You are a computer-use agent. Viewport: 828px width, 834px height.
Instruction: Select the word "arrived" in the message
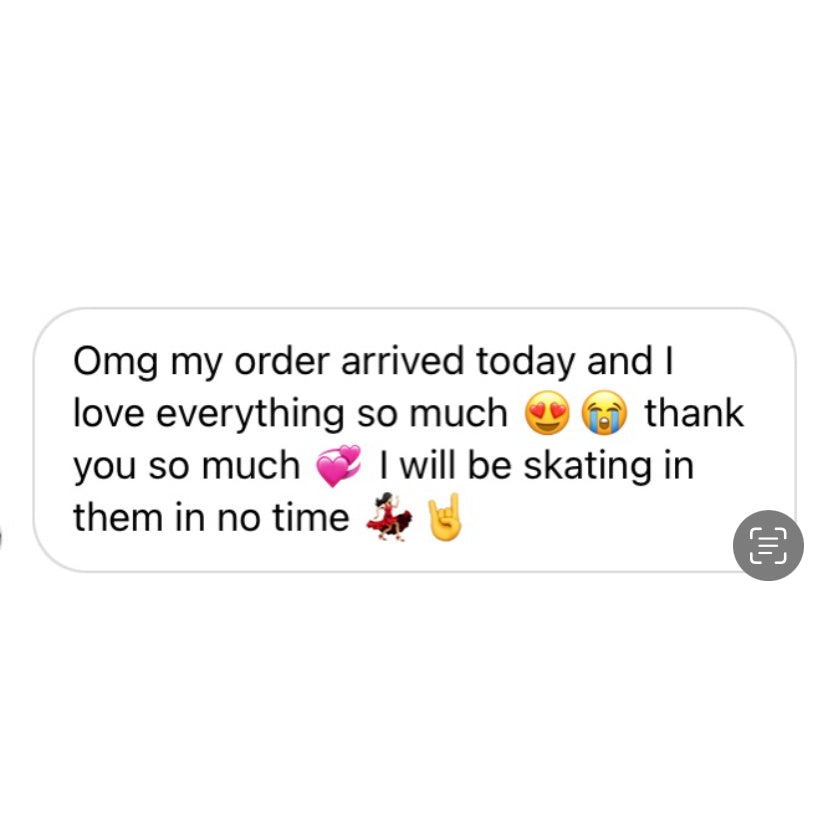(x=403, y=362)
